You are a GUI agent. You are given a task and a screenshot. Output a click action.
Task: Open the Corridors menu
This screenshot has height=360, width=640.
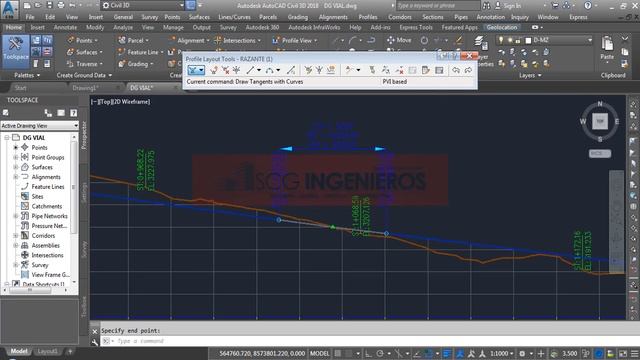pos(400,17)
